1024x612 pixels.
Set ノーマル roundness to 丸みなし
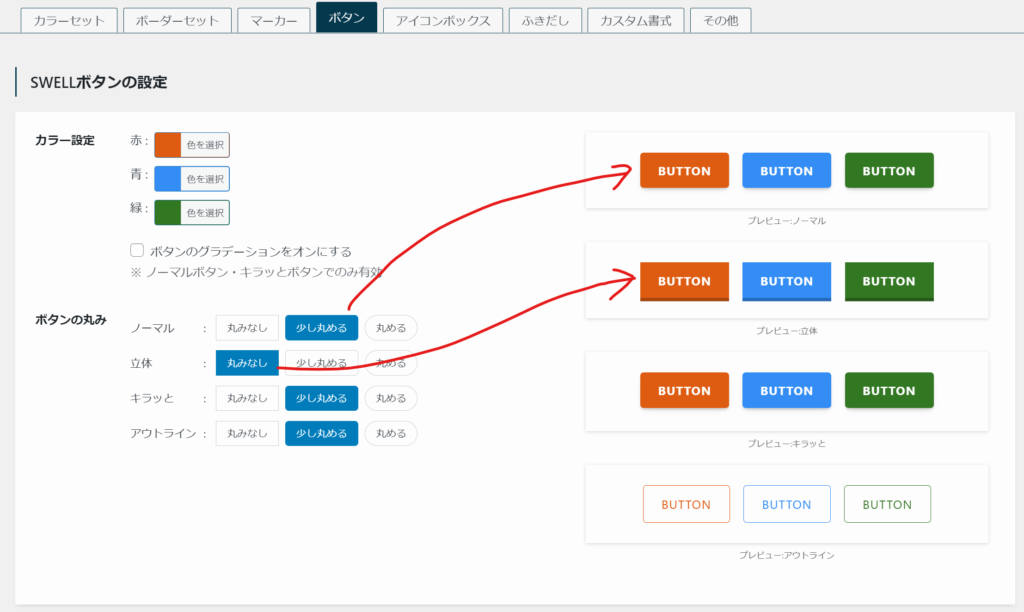click(x=247, y=328)
